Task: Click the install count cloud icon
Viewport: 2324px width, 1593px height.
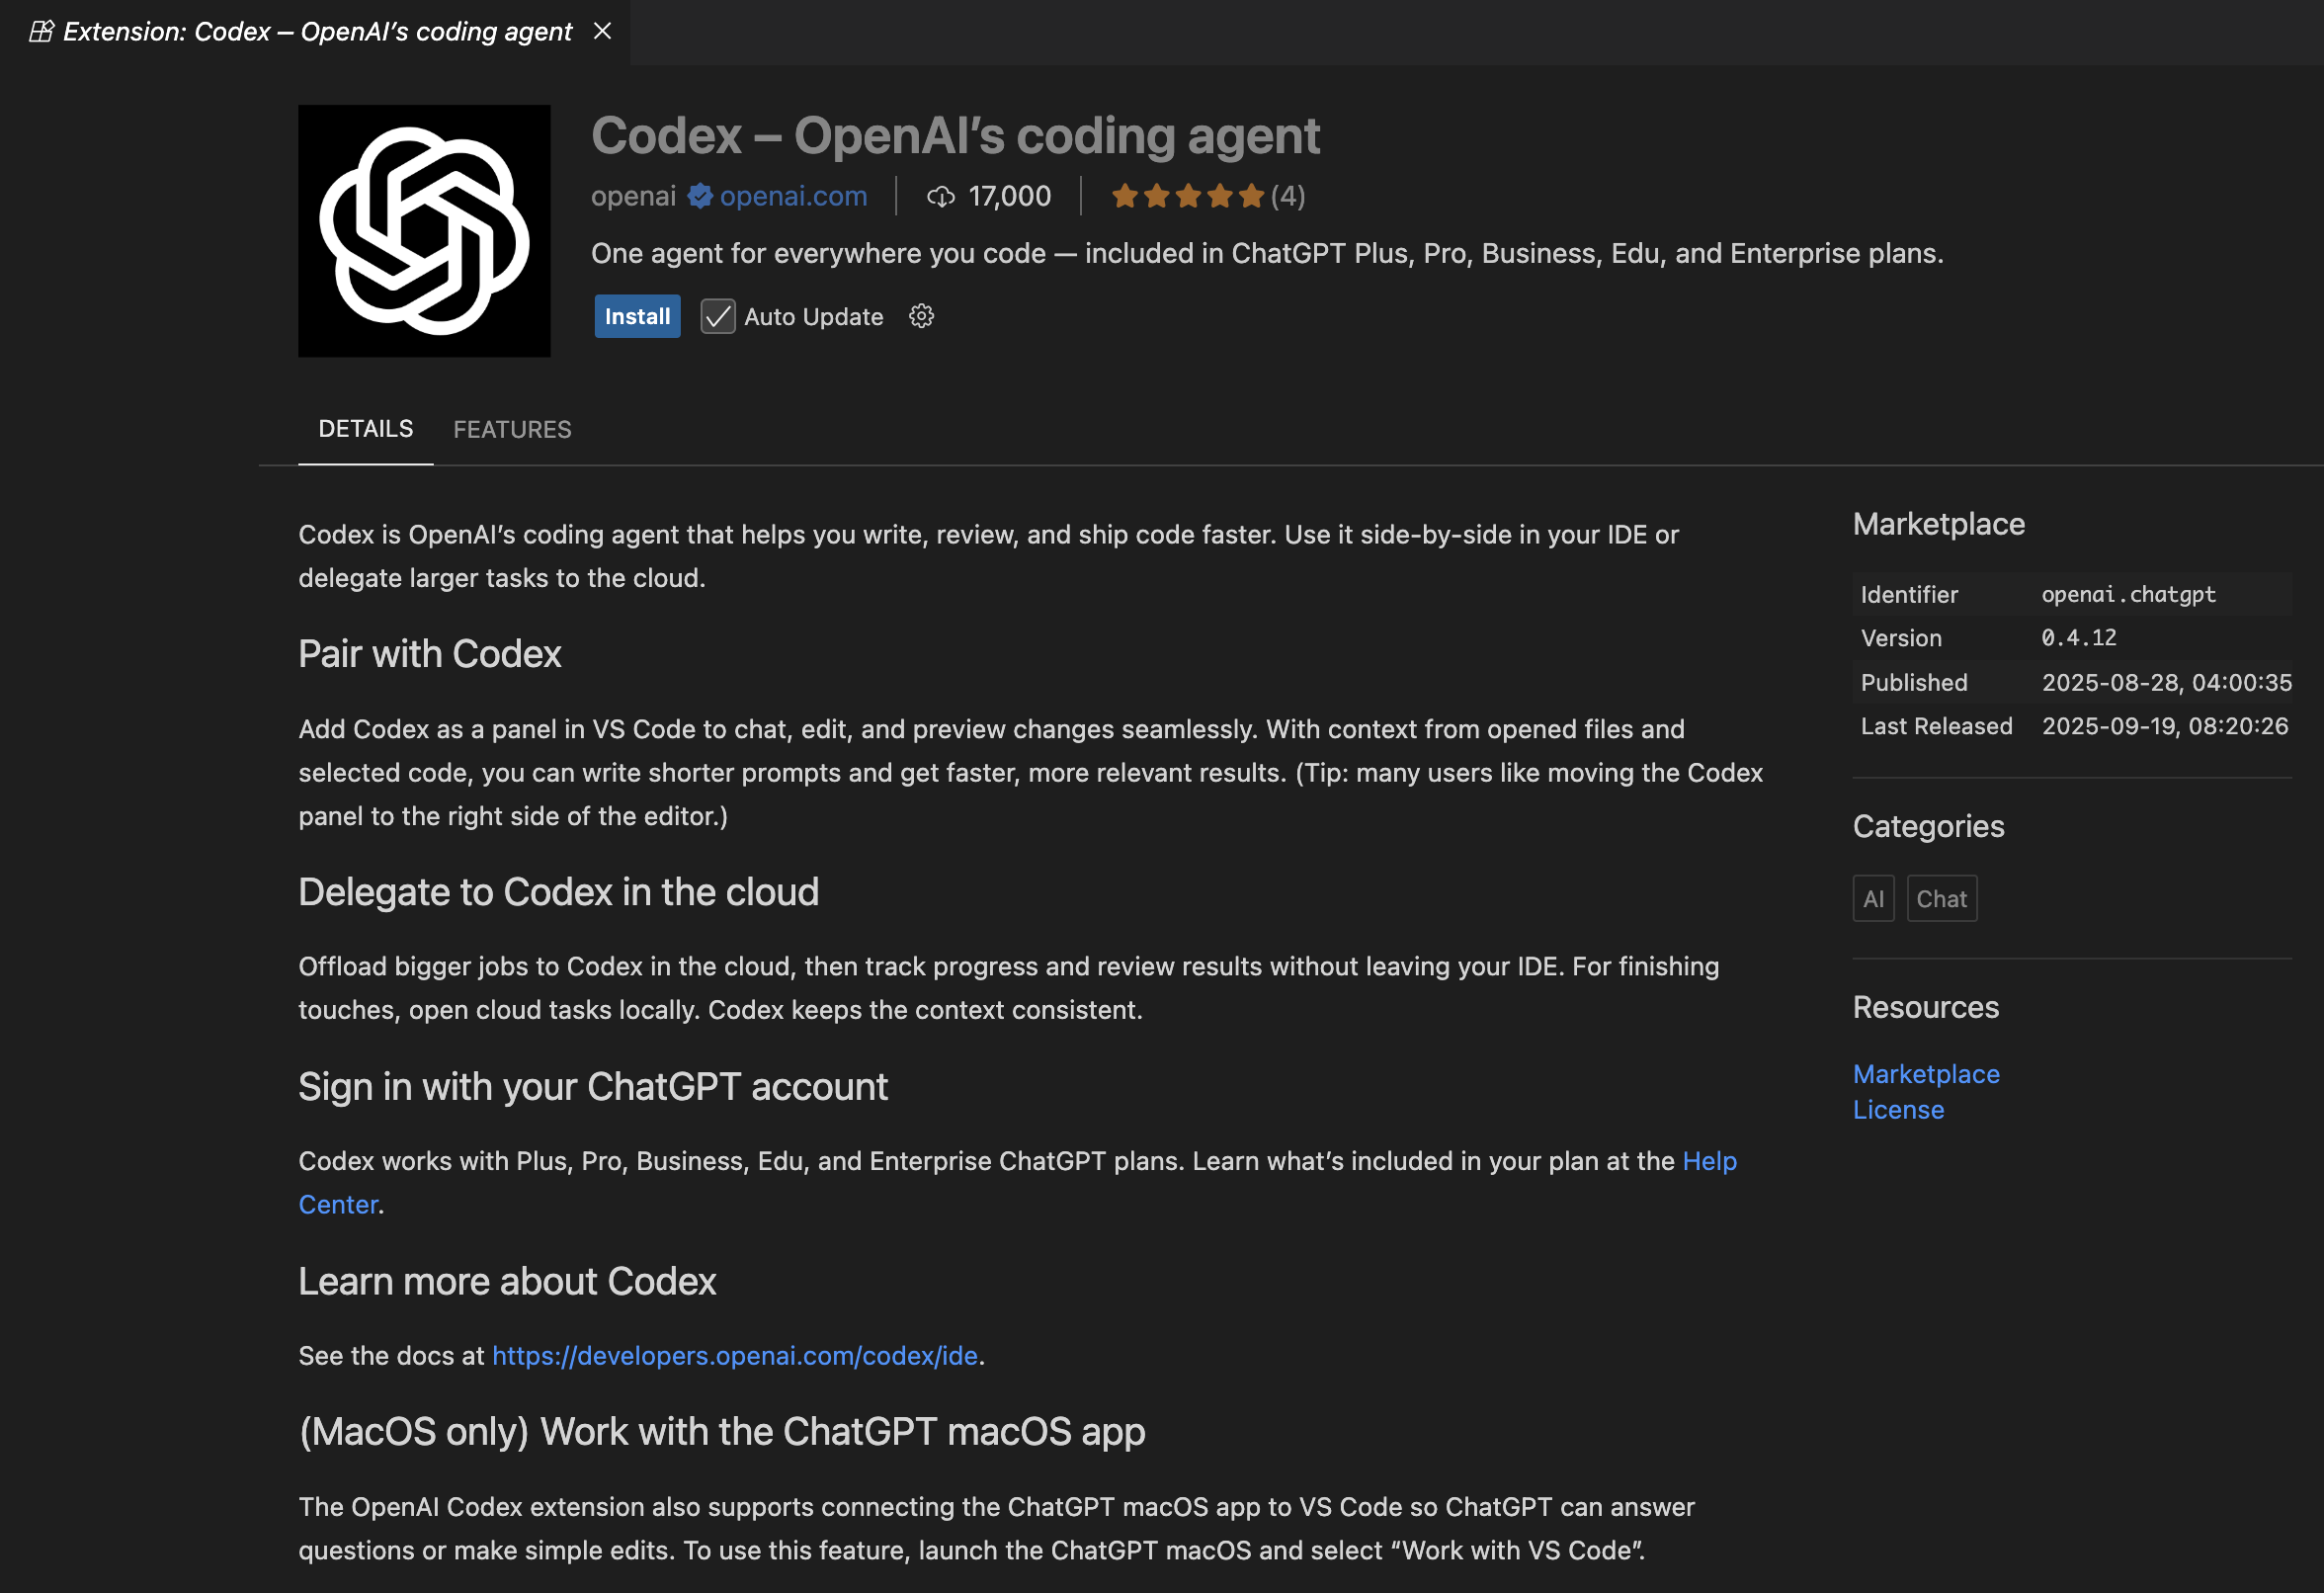Action: click(x=940, y=197)
